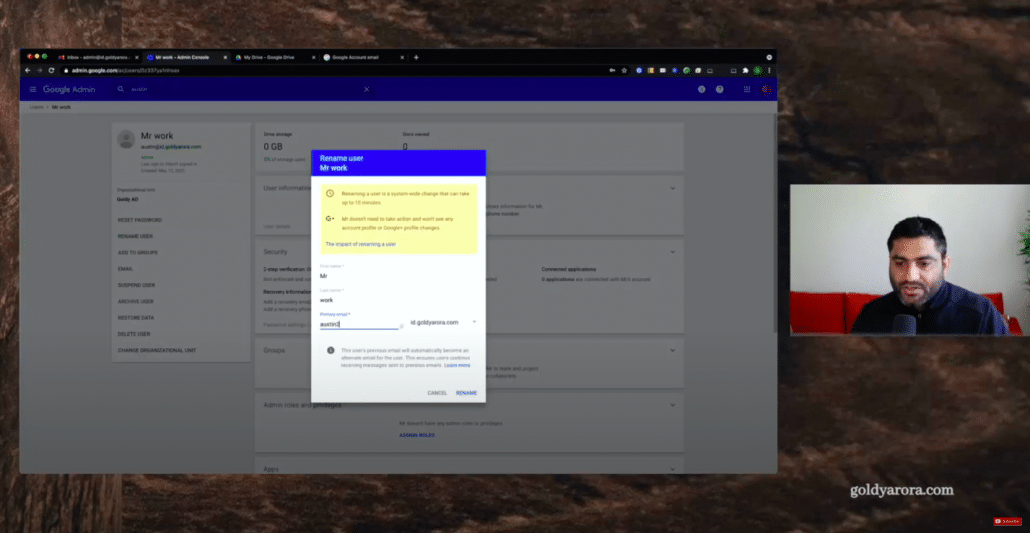Click the browser address bar URL
The height and width of the screenshot is (533, 1030).
pyautogui.click(x=125, y=70)
